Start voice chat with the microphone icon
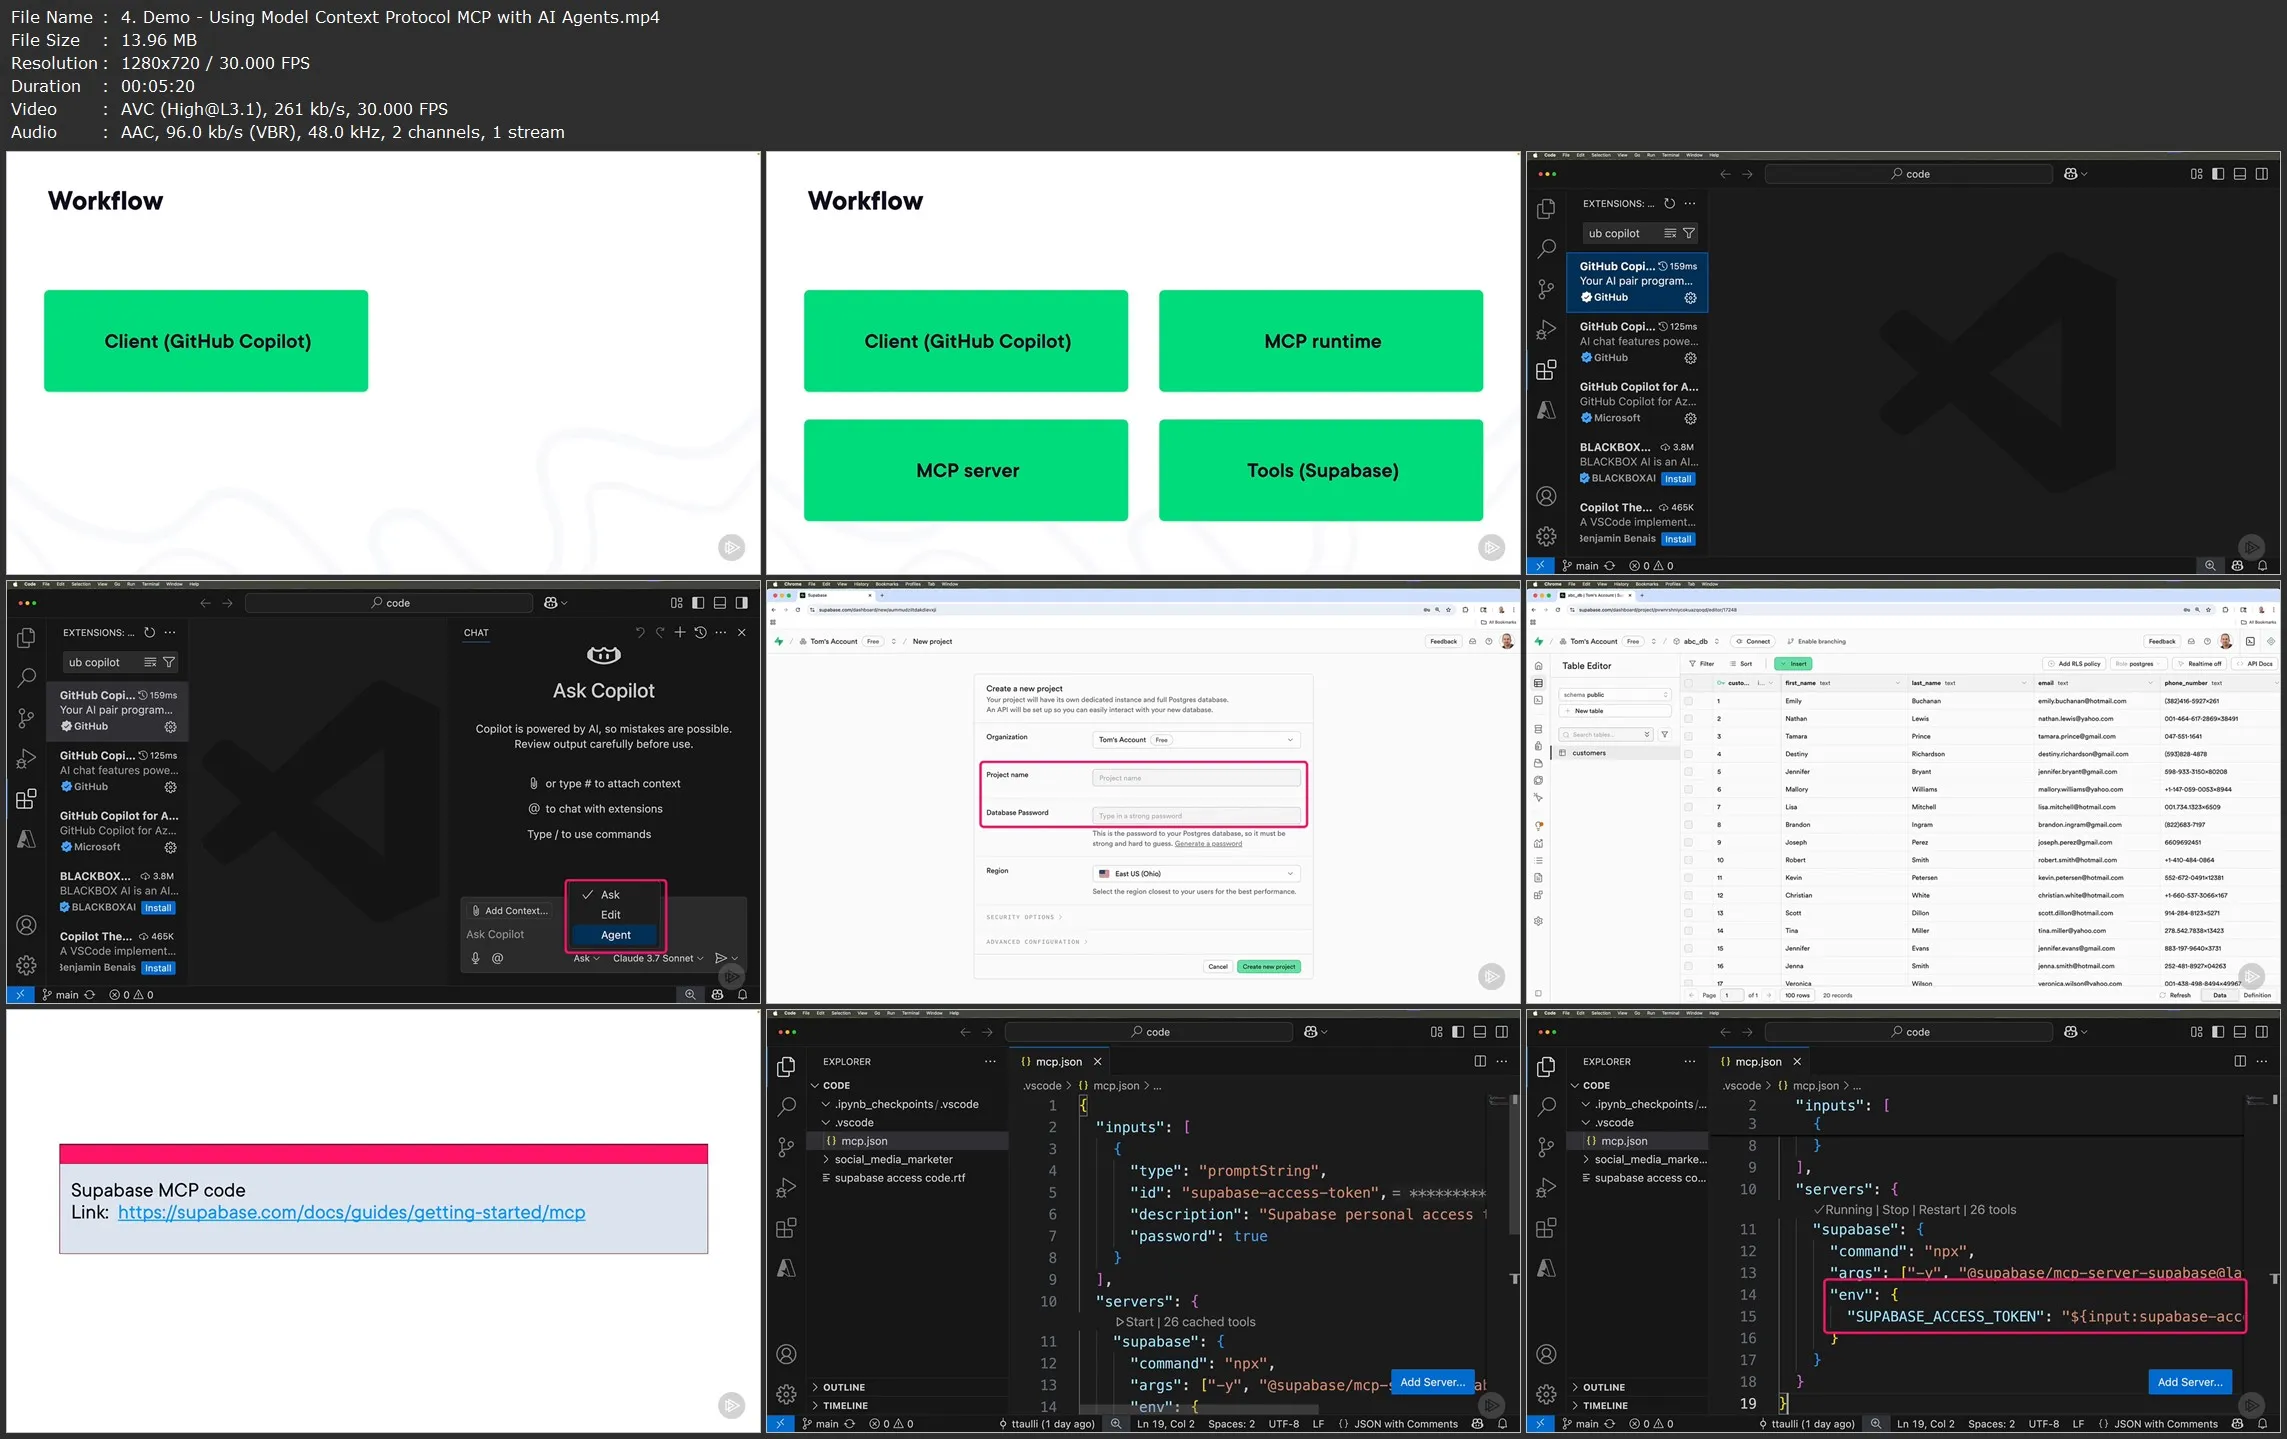 [476, 958]
